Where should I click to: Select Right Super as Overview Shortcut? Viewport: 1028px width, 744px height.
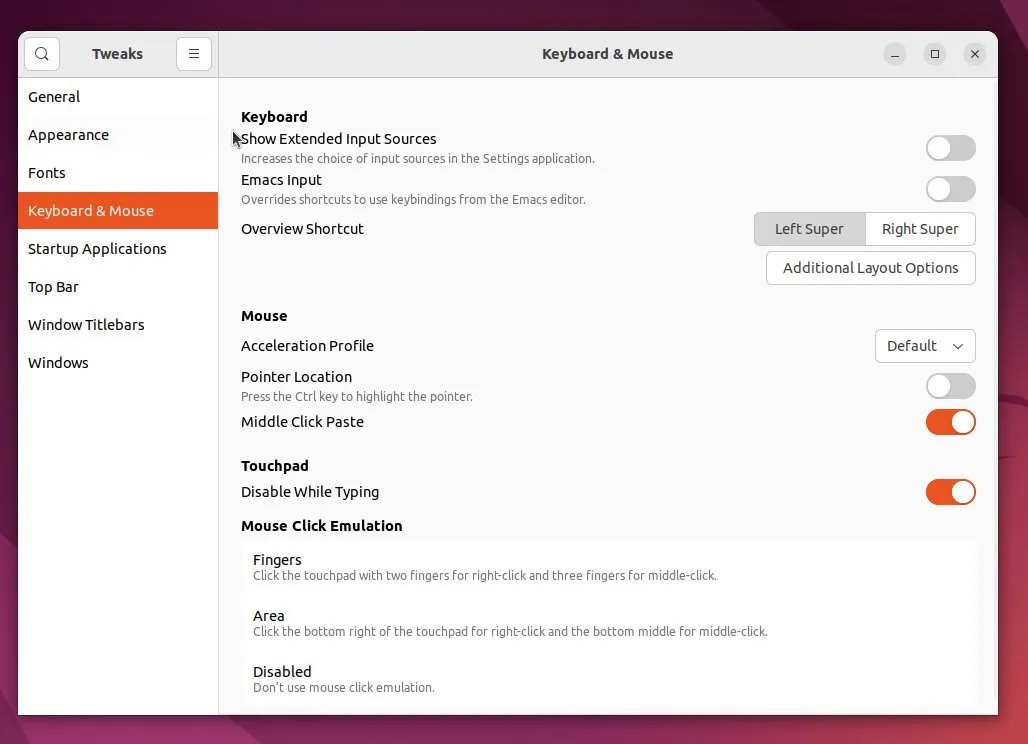point(919,229)
